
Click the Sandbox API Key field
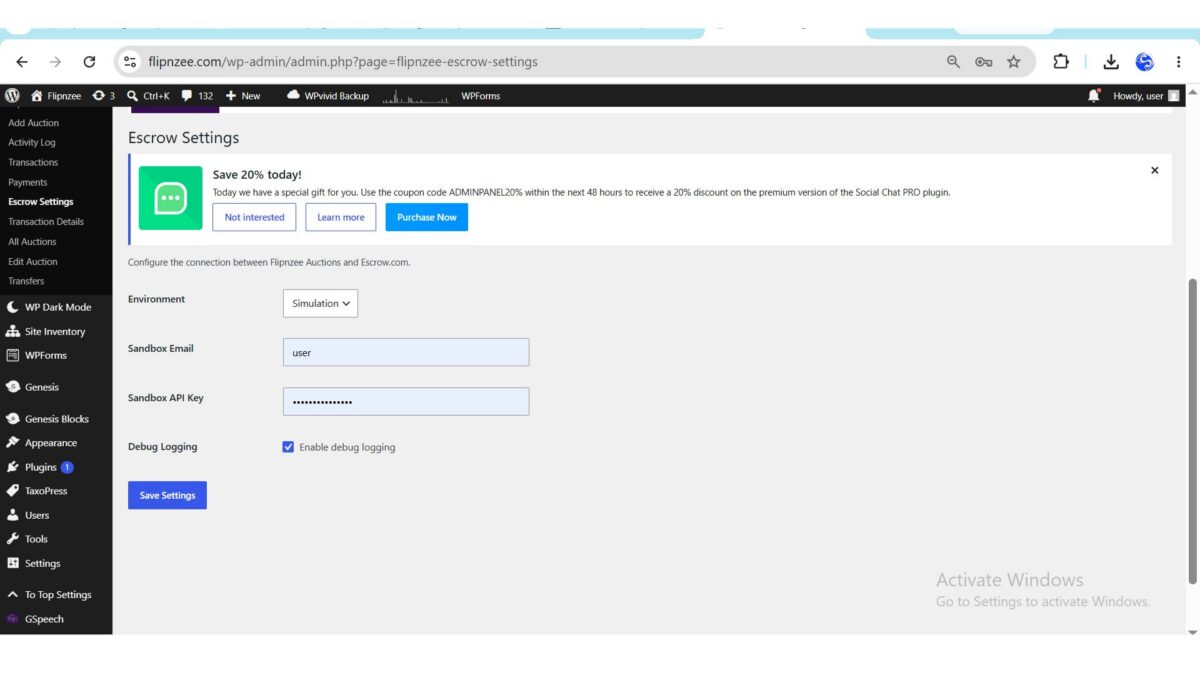tap(406, 402)
